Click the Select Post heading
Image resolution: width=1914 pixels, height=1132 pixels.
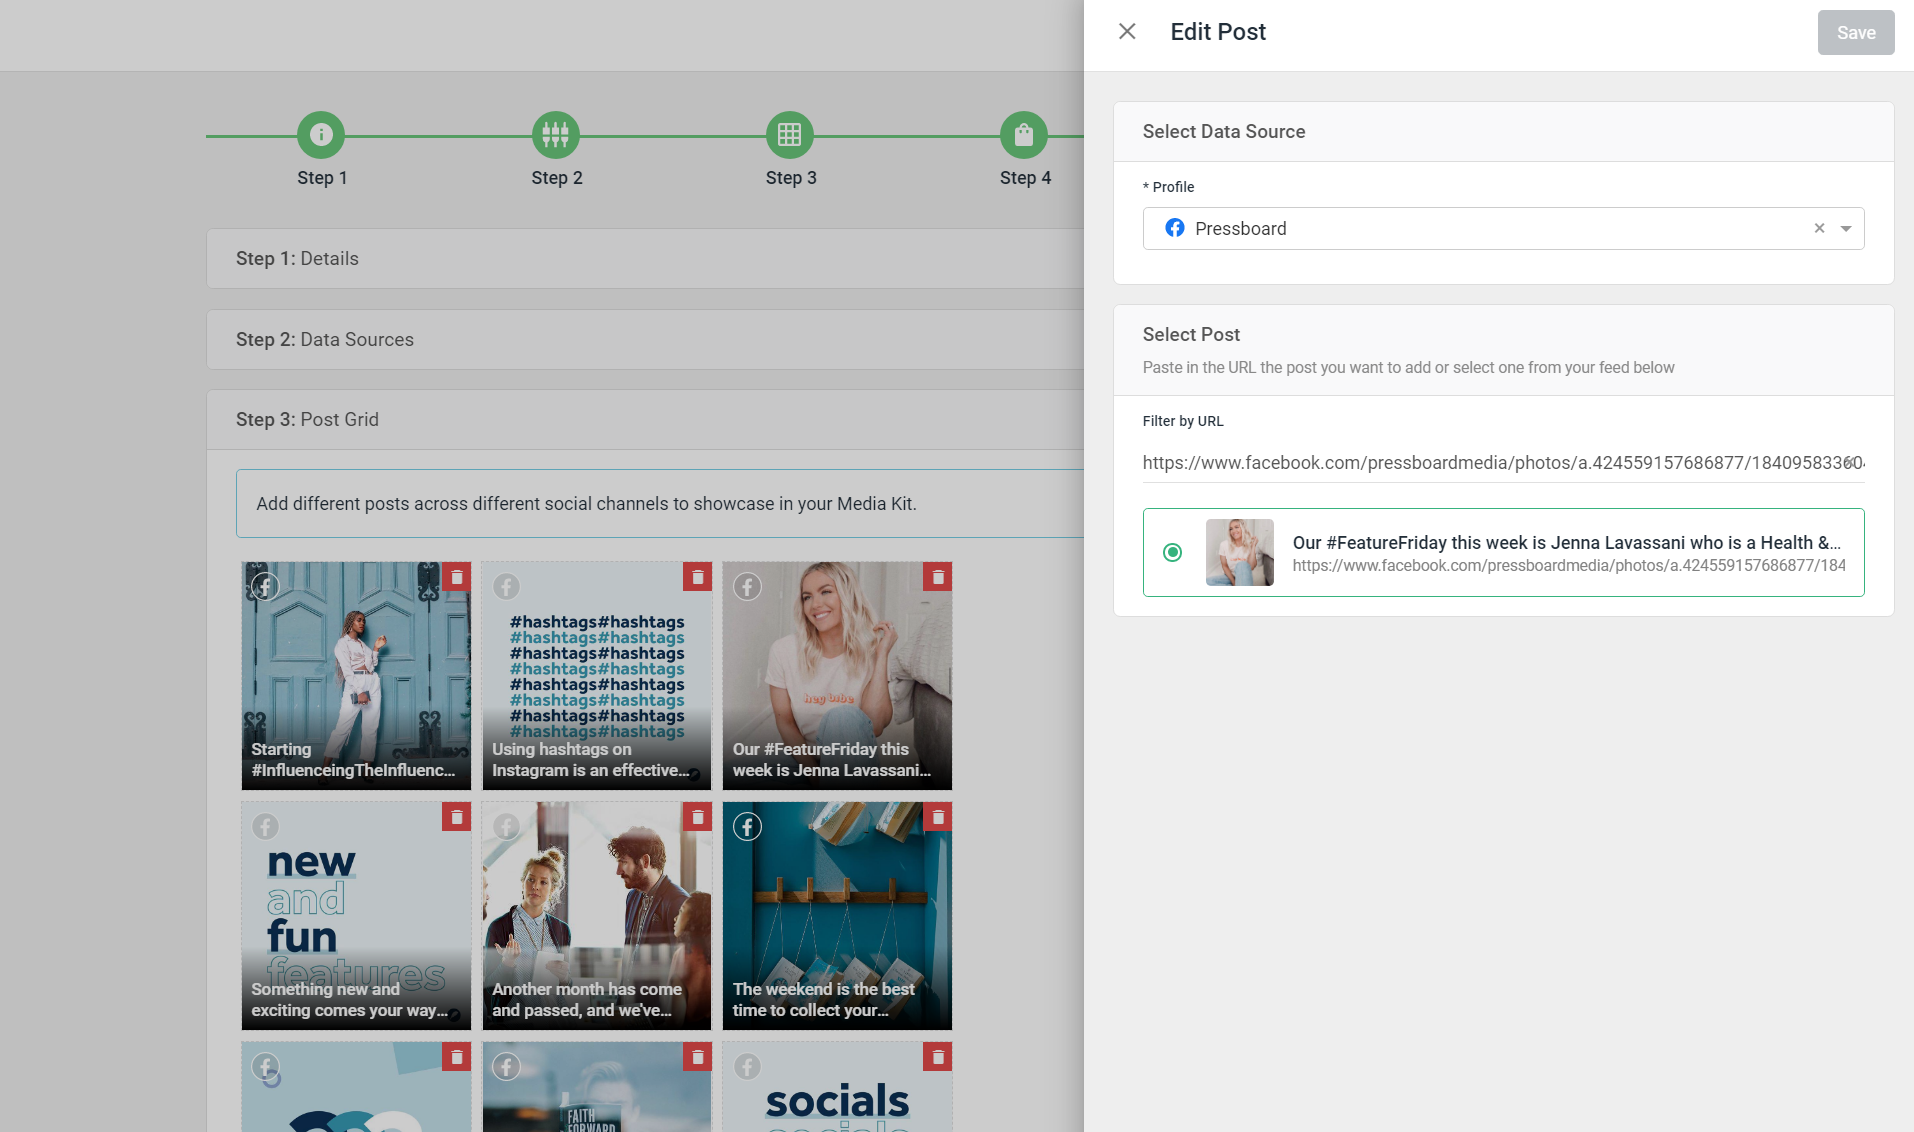[x=1191, y=334]
